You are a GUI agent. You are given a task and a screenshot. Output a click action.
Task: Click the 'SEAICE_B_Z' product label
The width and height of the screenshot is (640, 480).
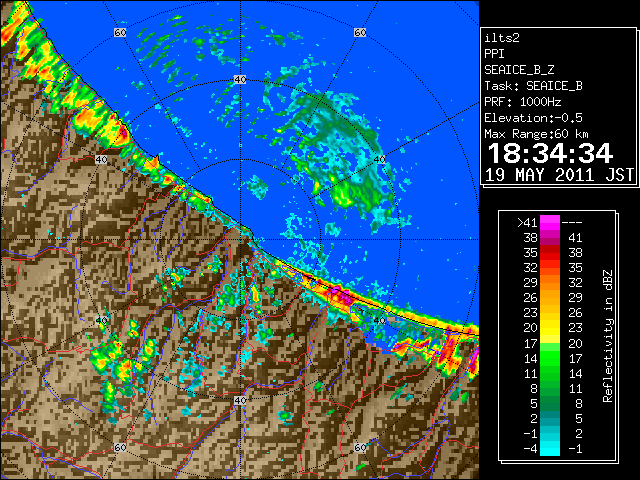519,70
